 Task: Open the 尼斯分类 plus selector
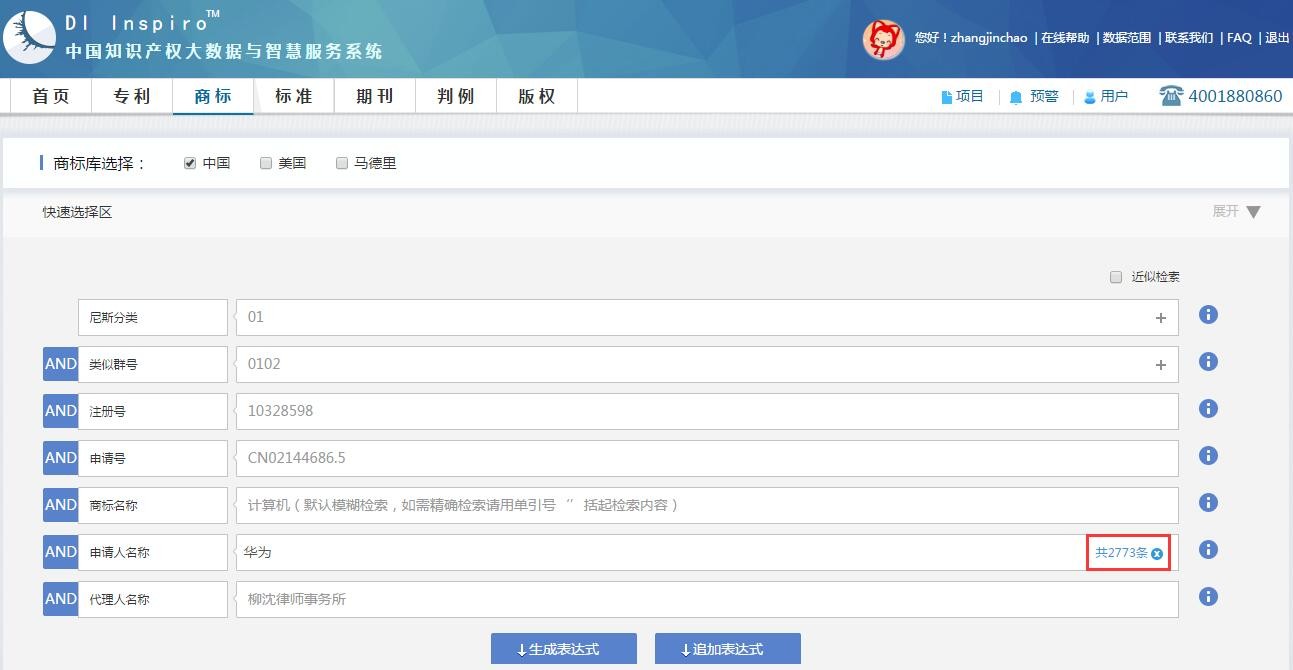(x=1160, y=318)
